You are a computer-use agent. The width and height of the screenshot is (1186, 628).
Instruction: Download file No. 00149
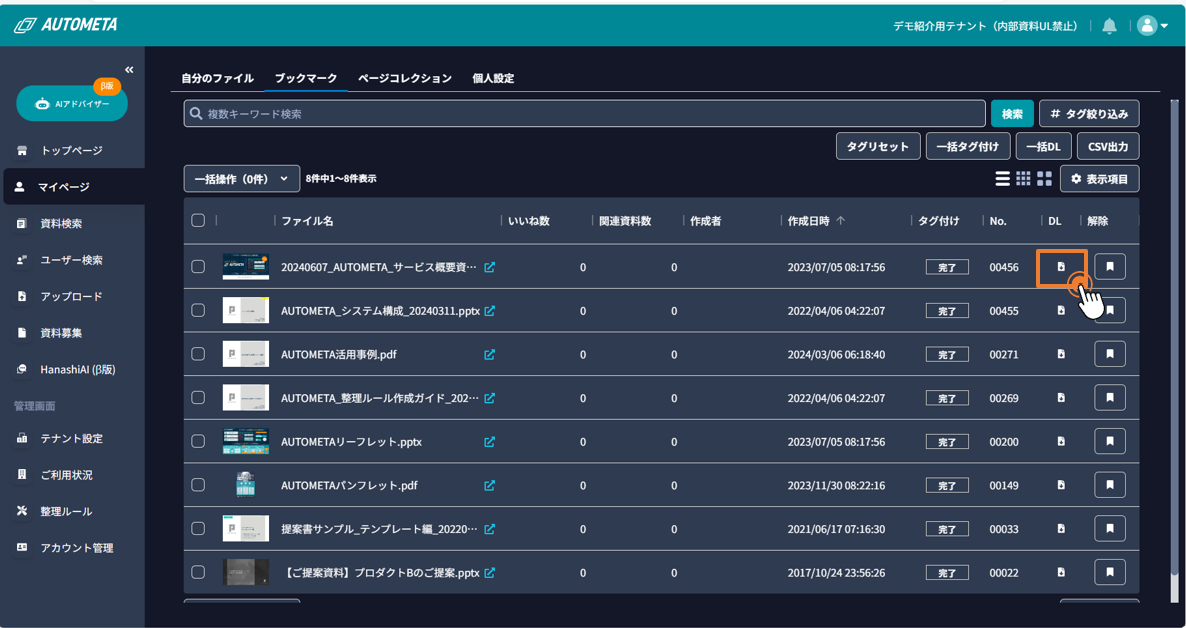point(1061,485)
